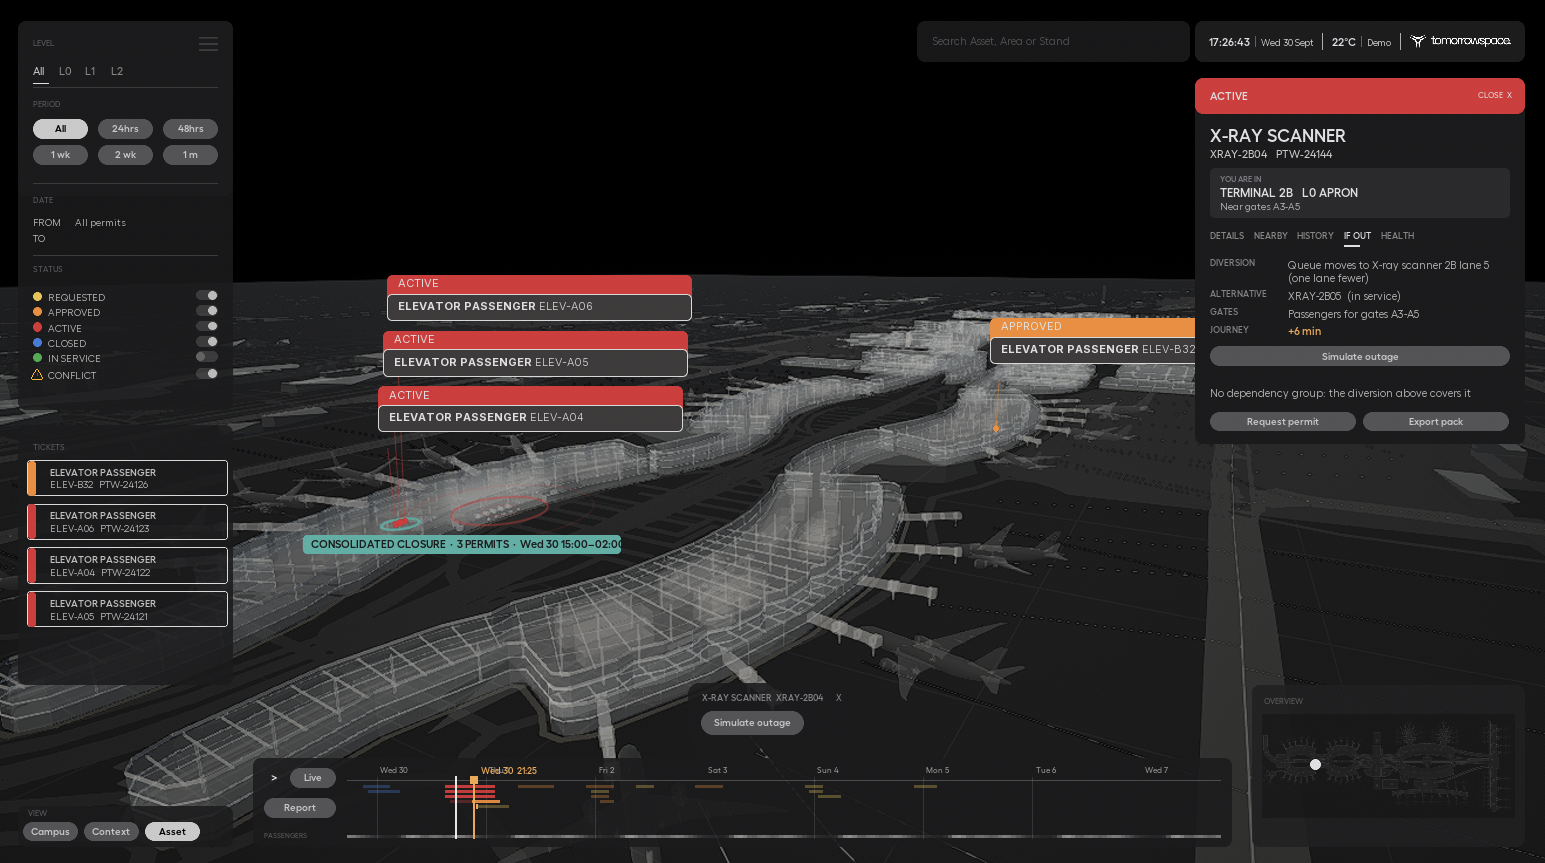This screenshot has width=1545, height=863.
Task: Open the Details tab
Action: coord(1227,236)
